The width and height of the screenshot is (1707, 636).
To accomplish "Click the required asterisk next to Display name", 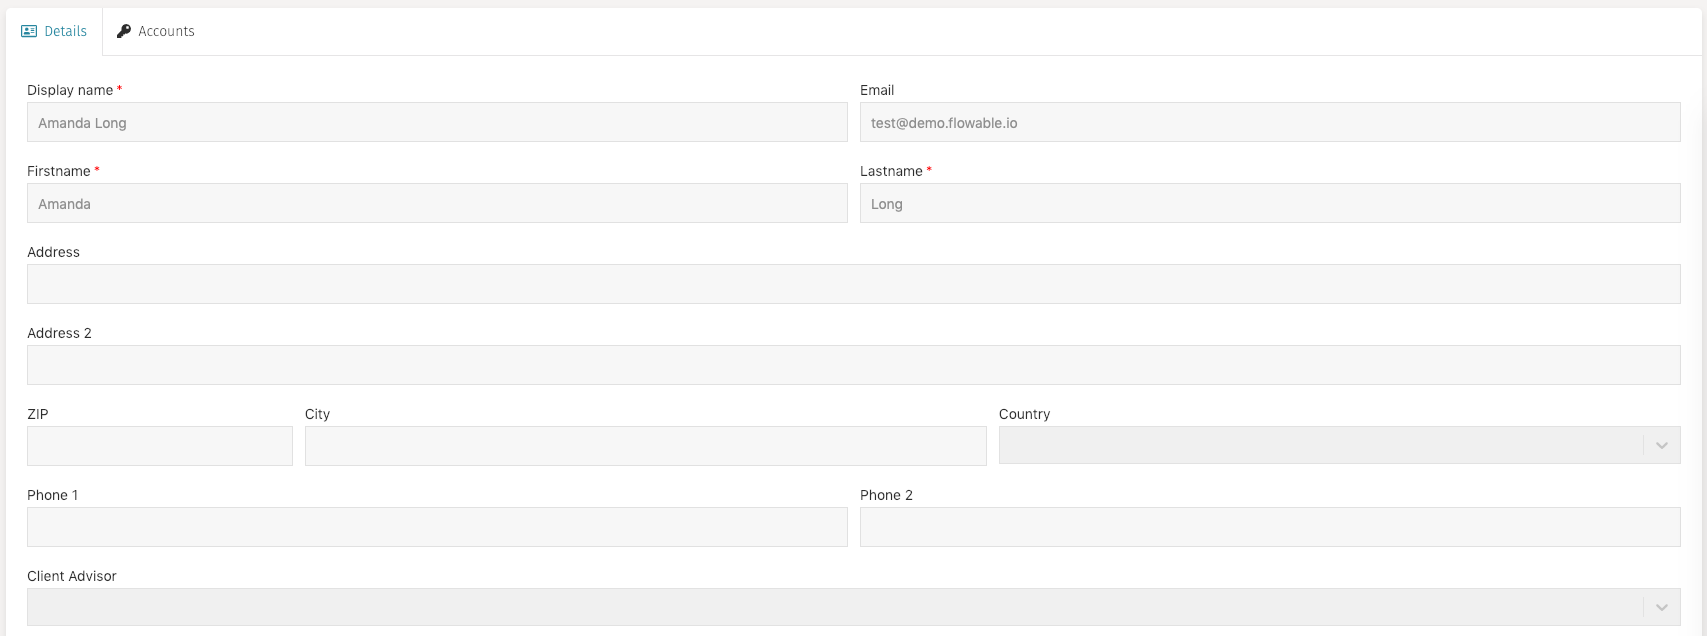I will (x=119, y=86).
